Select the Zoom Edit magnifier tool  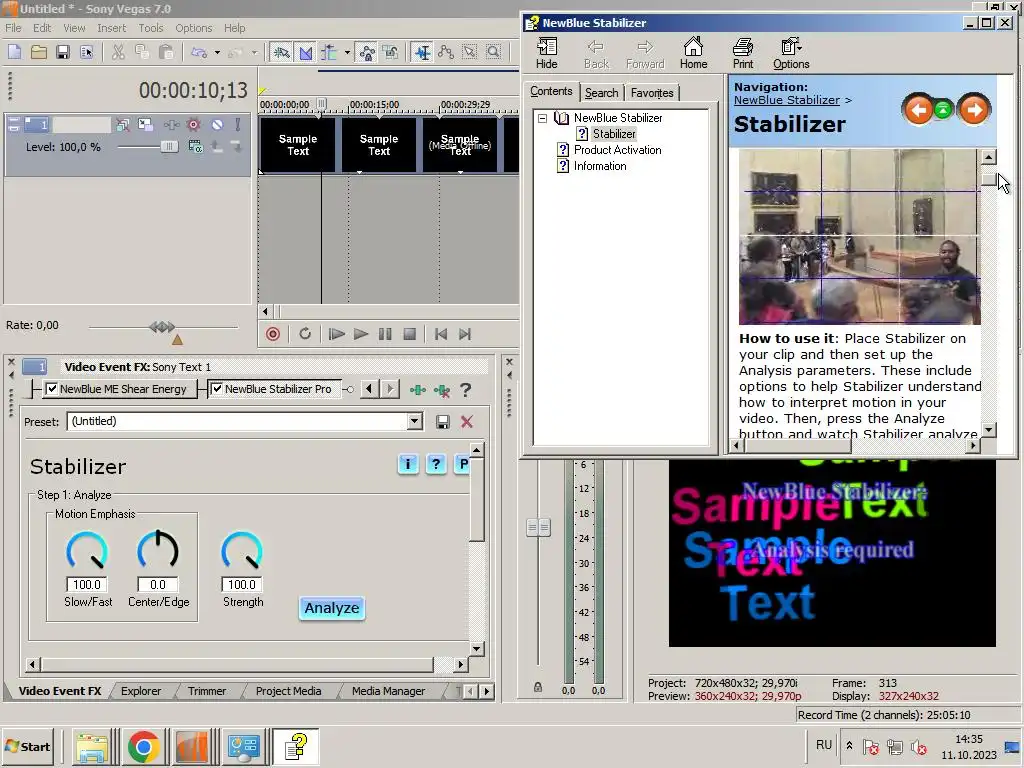[x=494, y=52]
